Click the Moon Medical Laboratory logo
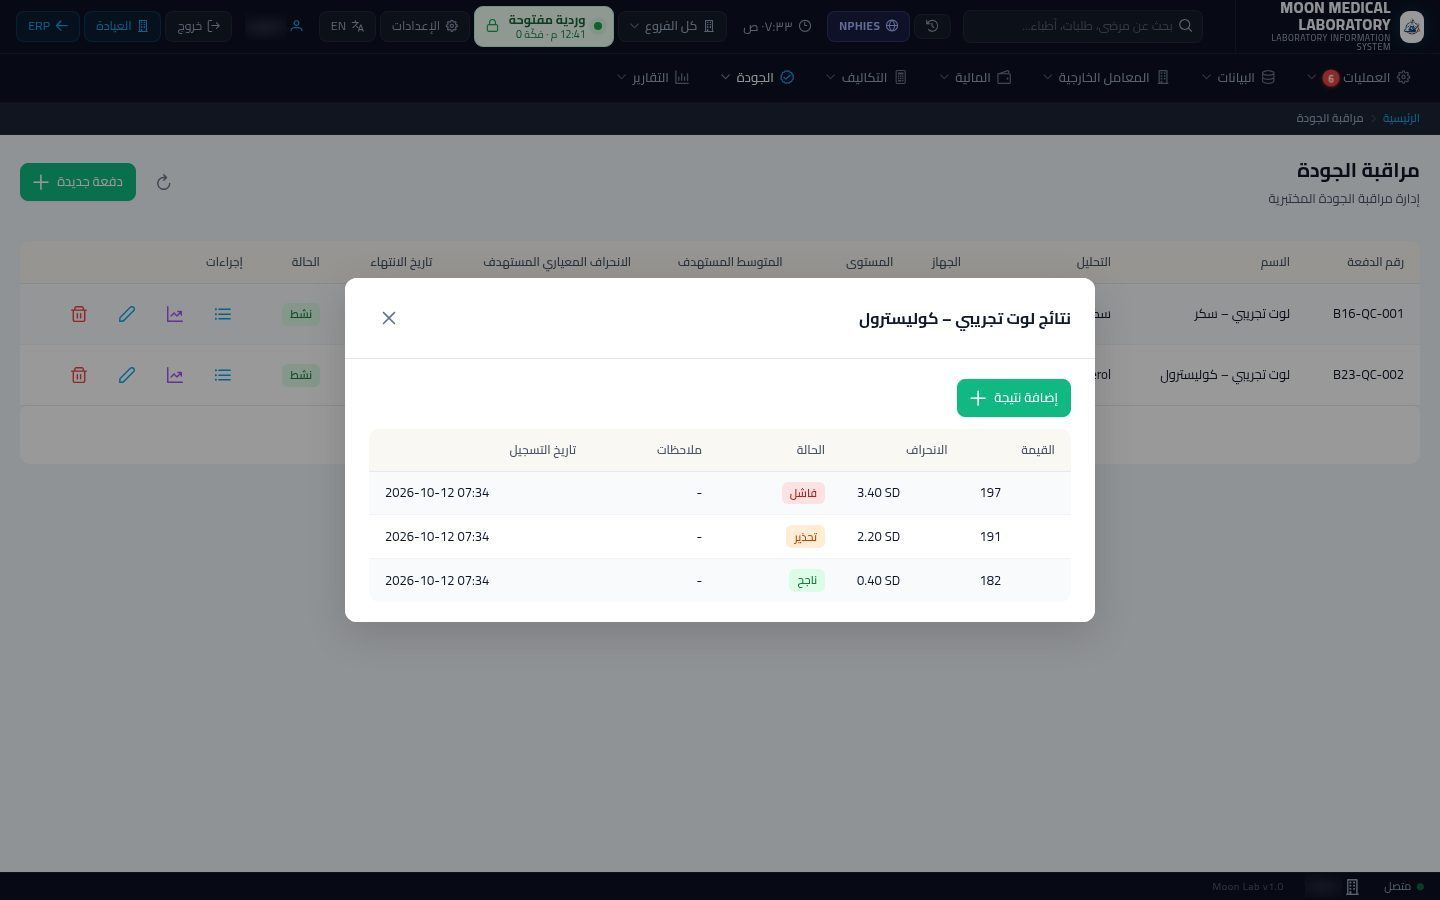The width and height of the screenshot is (1440, 900). point(1411,26)
